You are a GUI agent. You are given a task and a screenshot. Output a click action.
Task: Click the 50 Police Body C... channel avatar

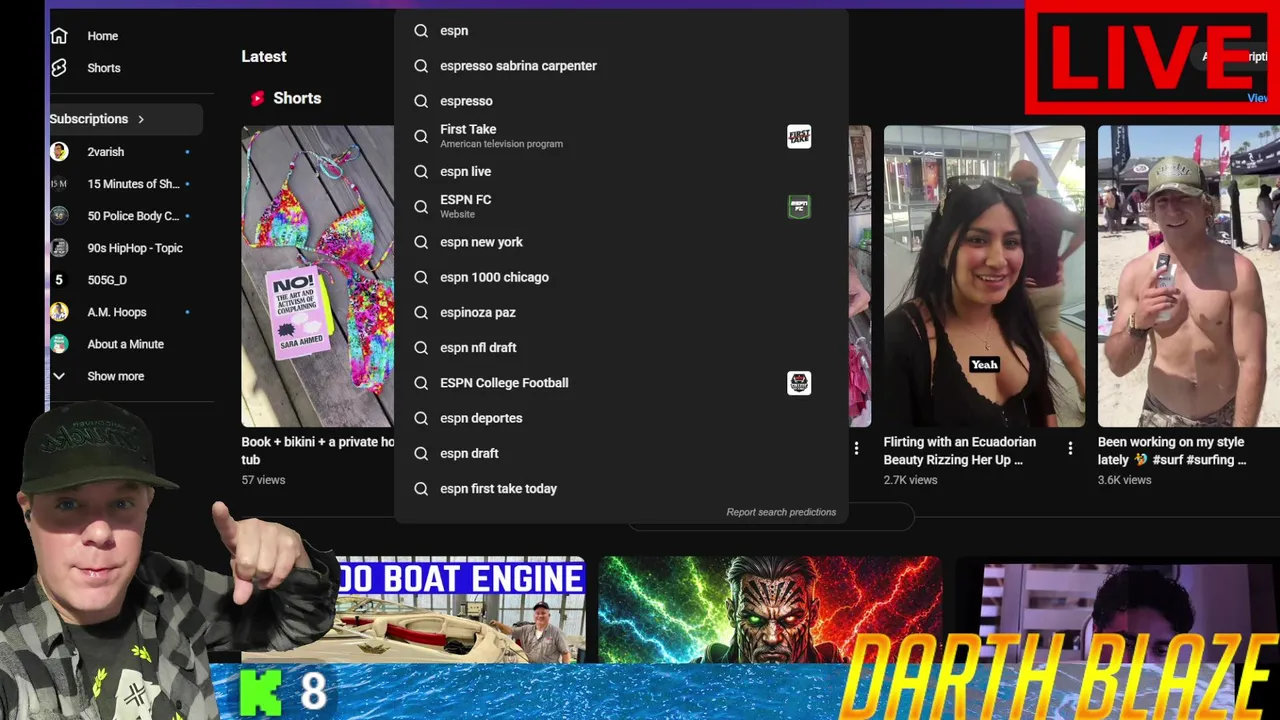pyautogui.click(x=59, y=216)
